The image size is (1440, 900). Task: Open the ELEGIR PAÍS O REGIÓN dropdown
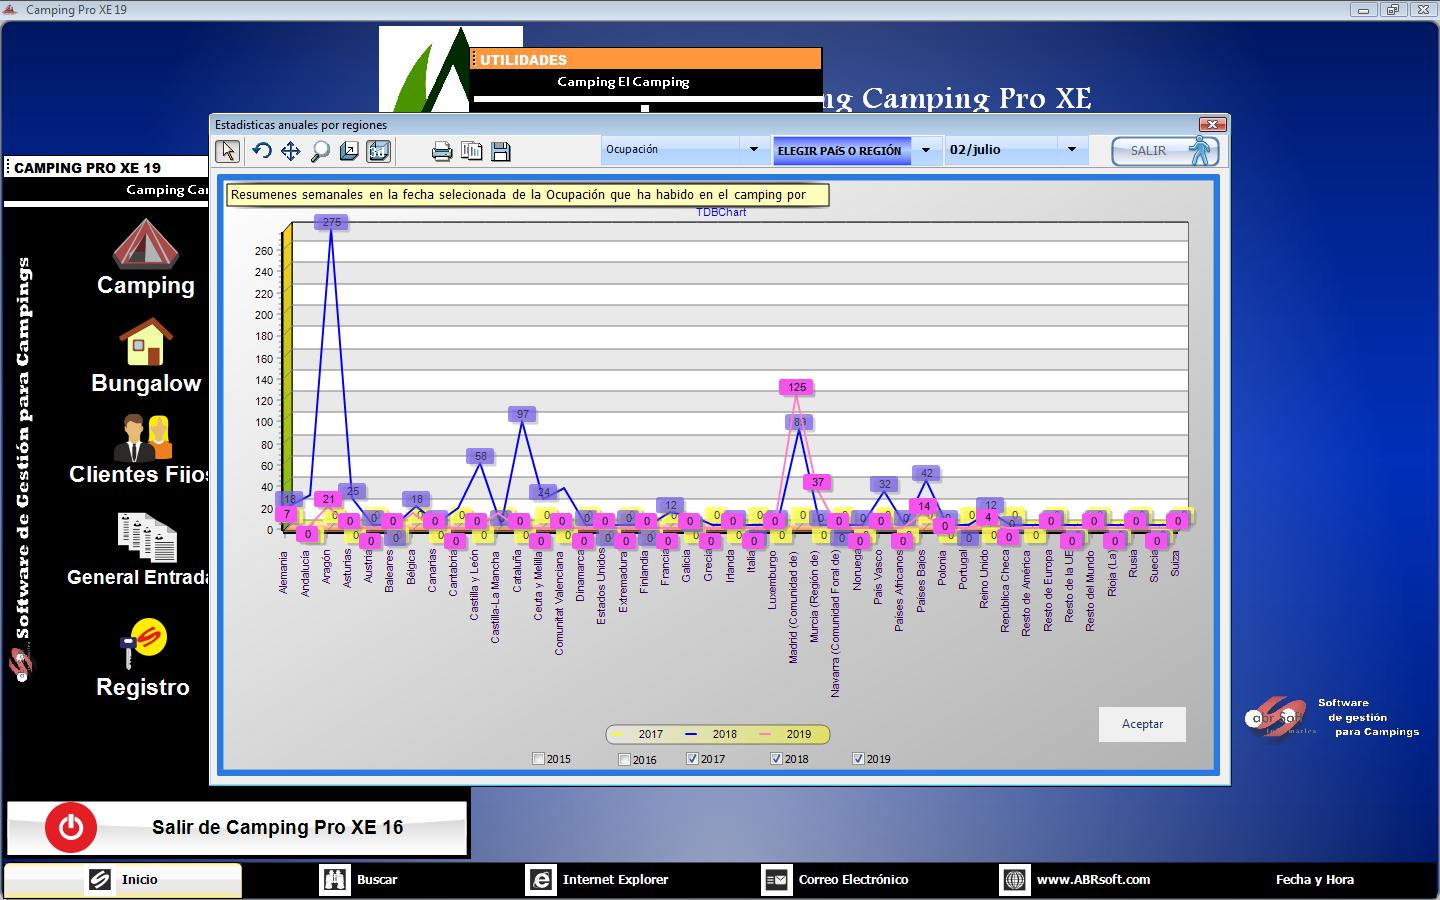coord(926,151)
